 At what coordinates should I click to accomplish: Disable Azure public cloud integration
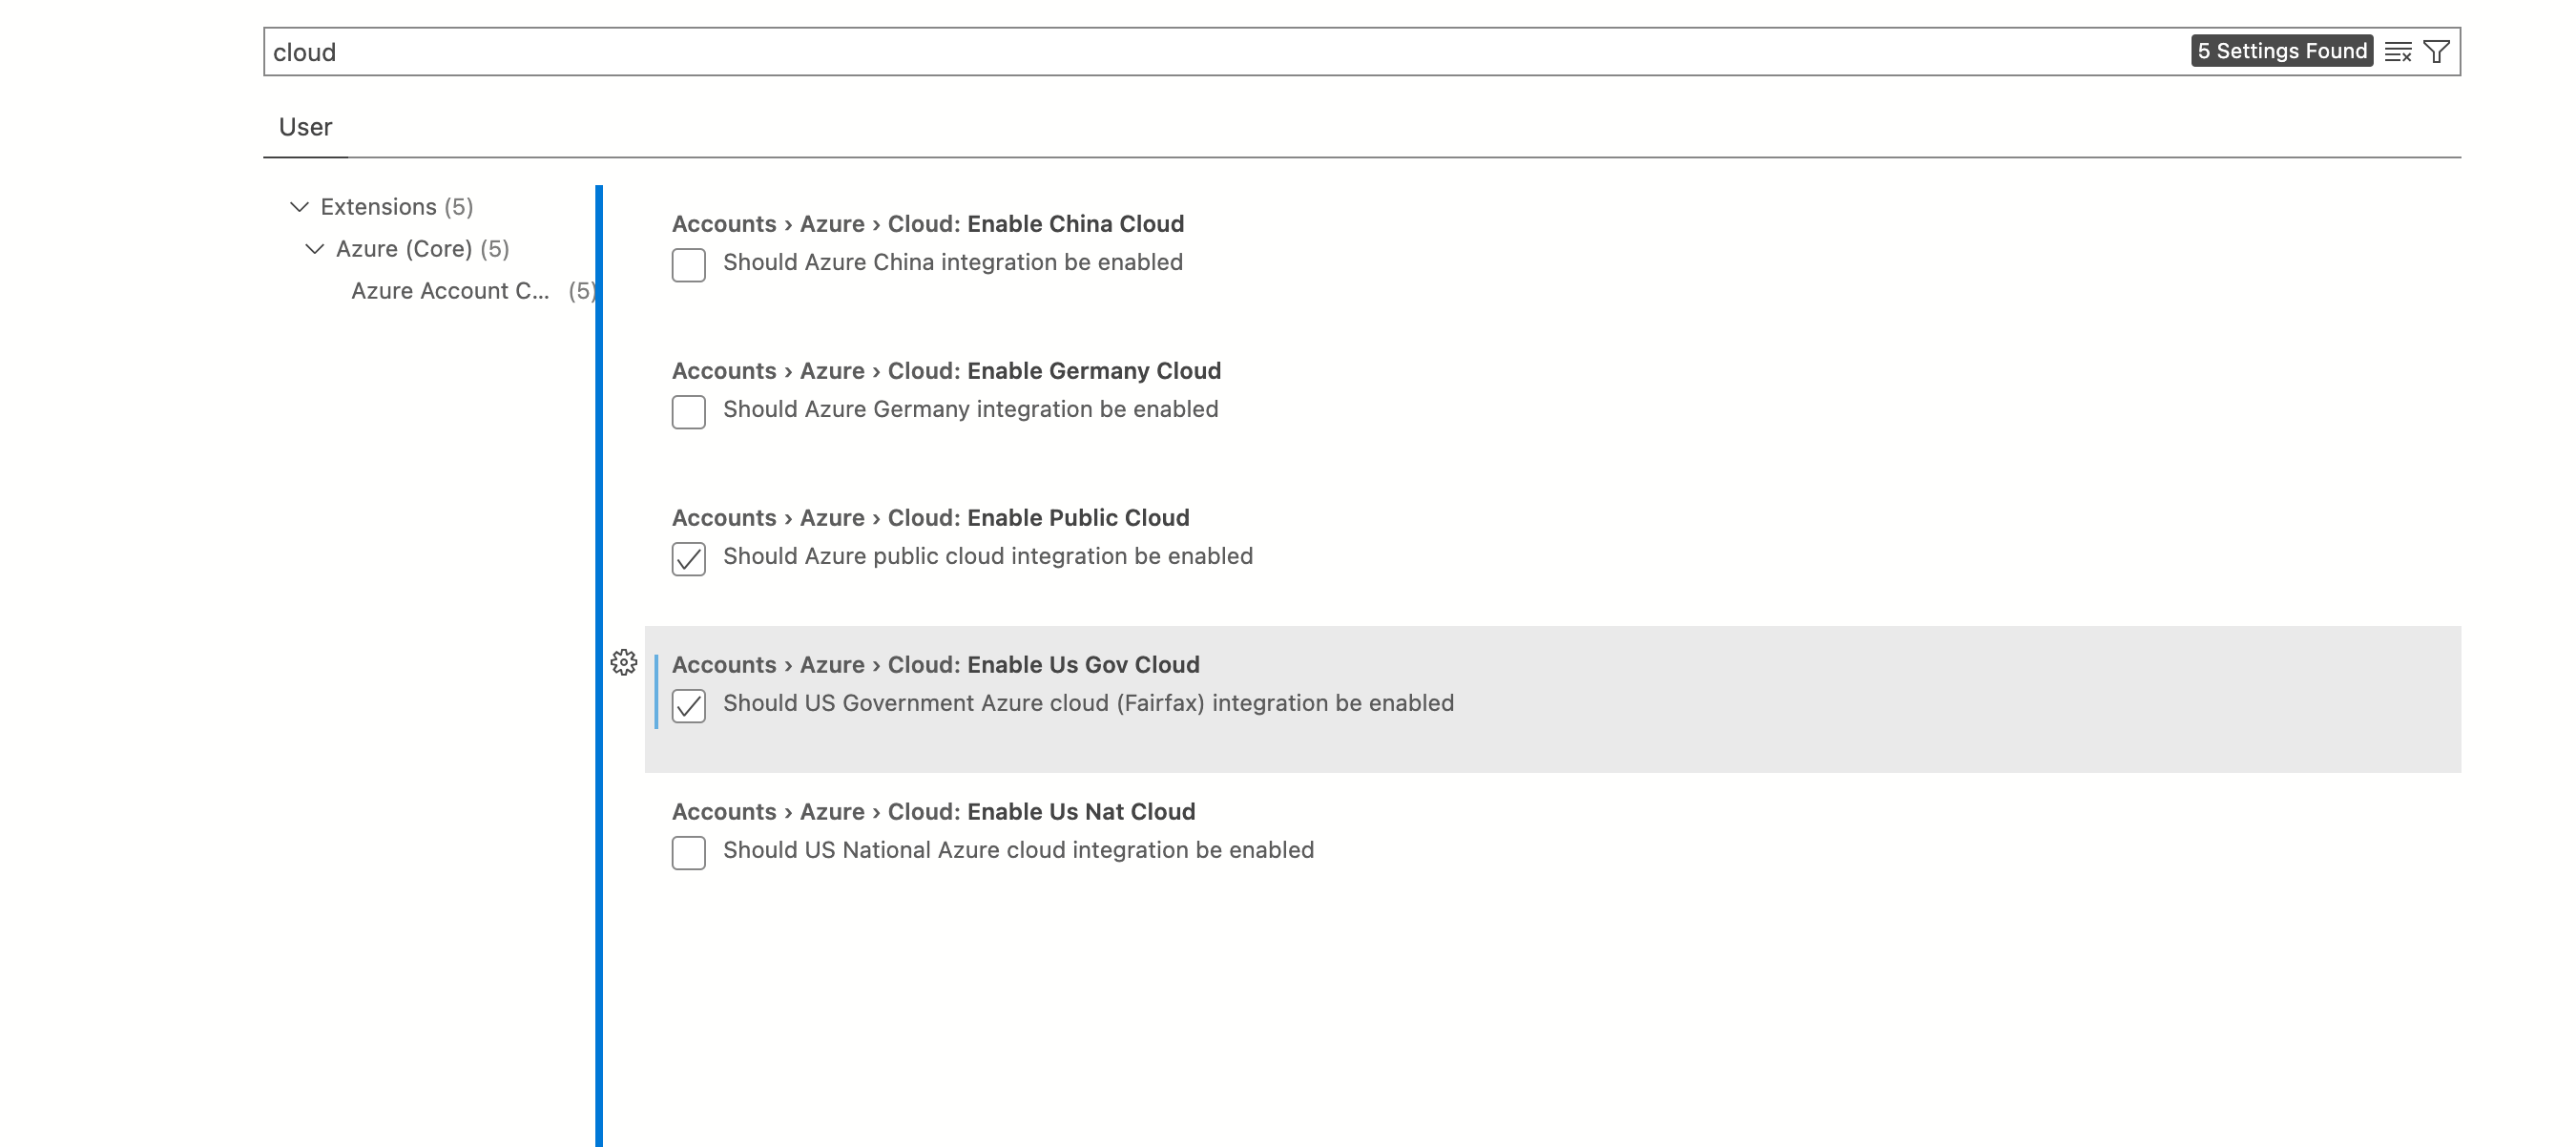(688, 560)
